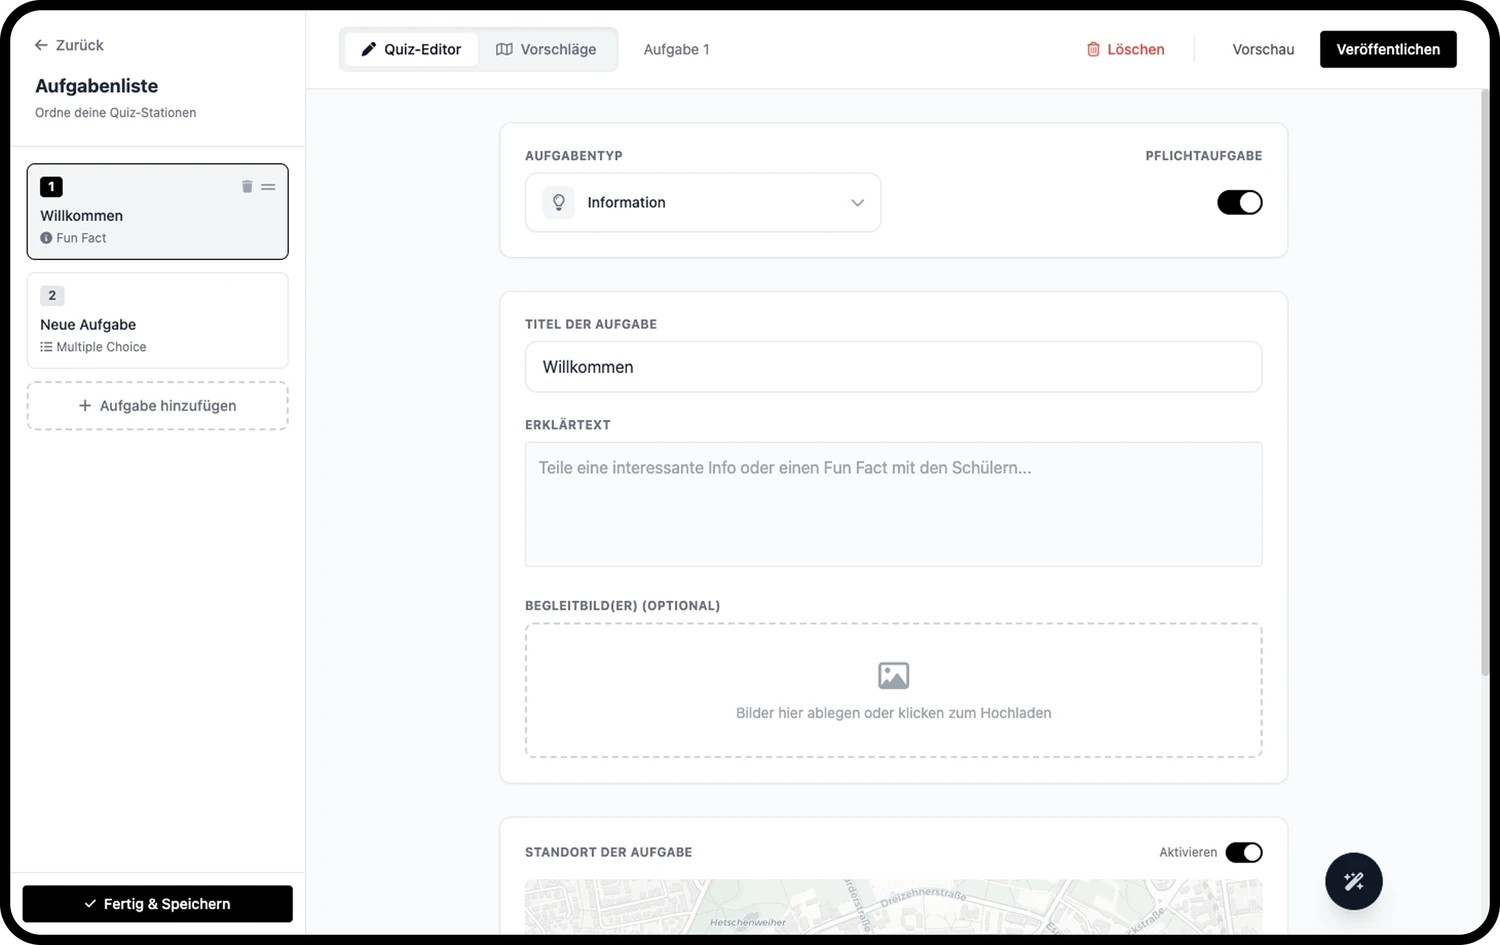Screen dimensions: 1500x945
Task: Open the magic wand assistant button
Action: (1354, 881)
